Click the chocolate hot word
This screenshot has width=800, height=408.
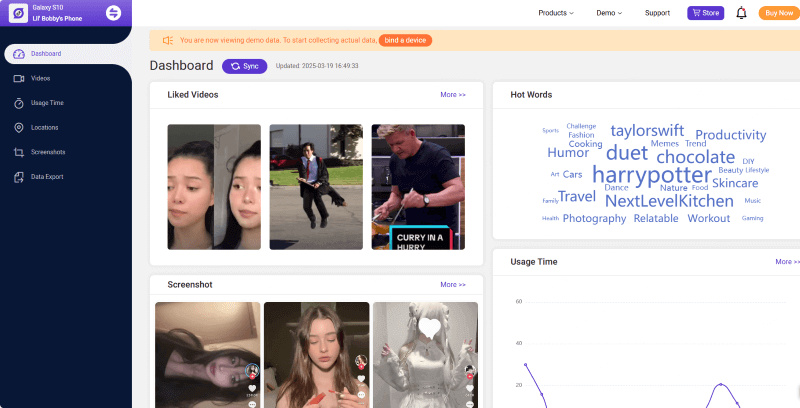695,157
